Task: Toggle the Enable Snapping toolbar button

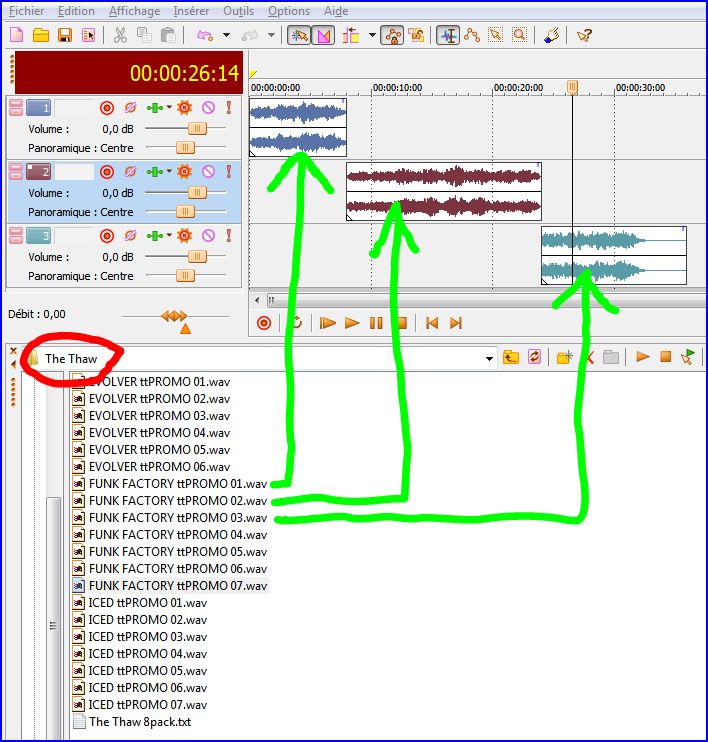Action: (299, 35)
